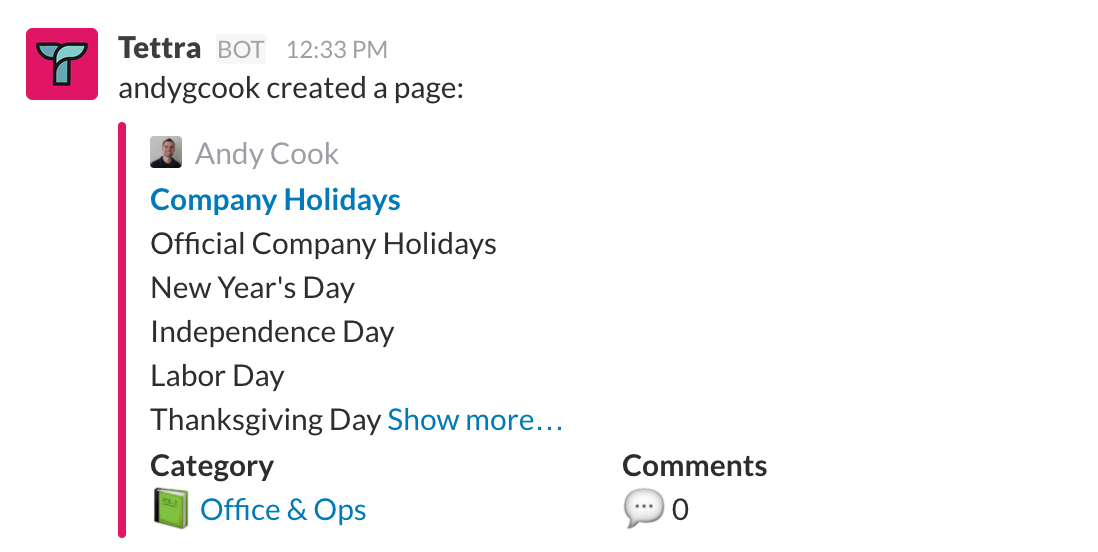The image size is (1098, 552).
Task: Click the Official Company Holidays text line
Action: click(324, 244)
